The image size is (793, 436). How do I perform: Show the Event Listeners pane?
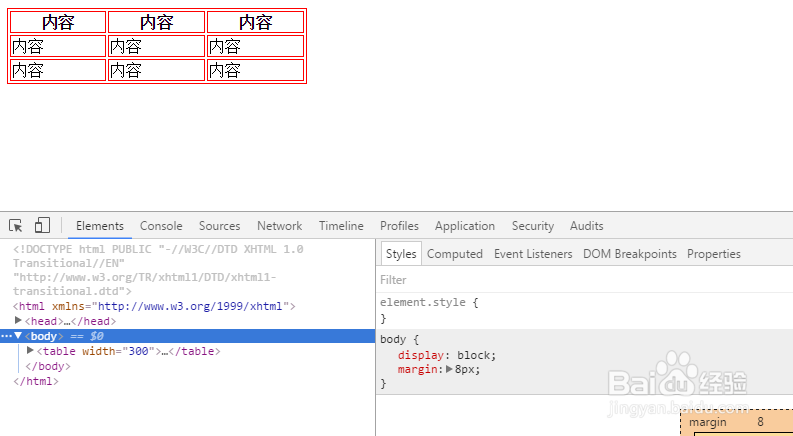[533, 254]
